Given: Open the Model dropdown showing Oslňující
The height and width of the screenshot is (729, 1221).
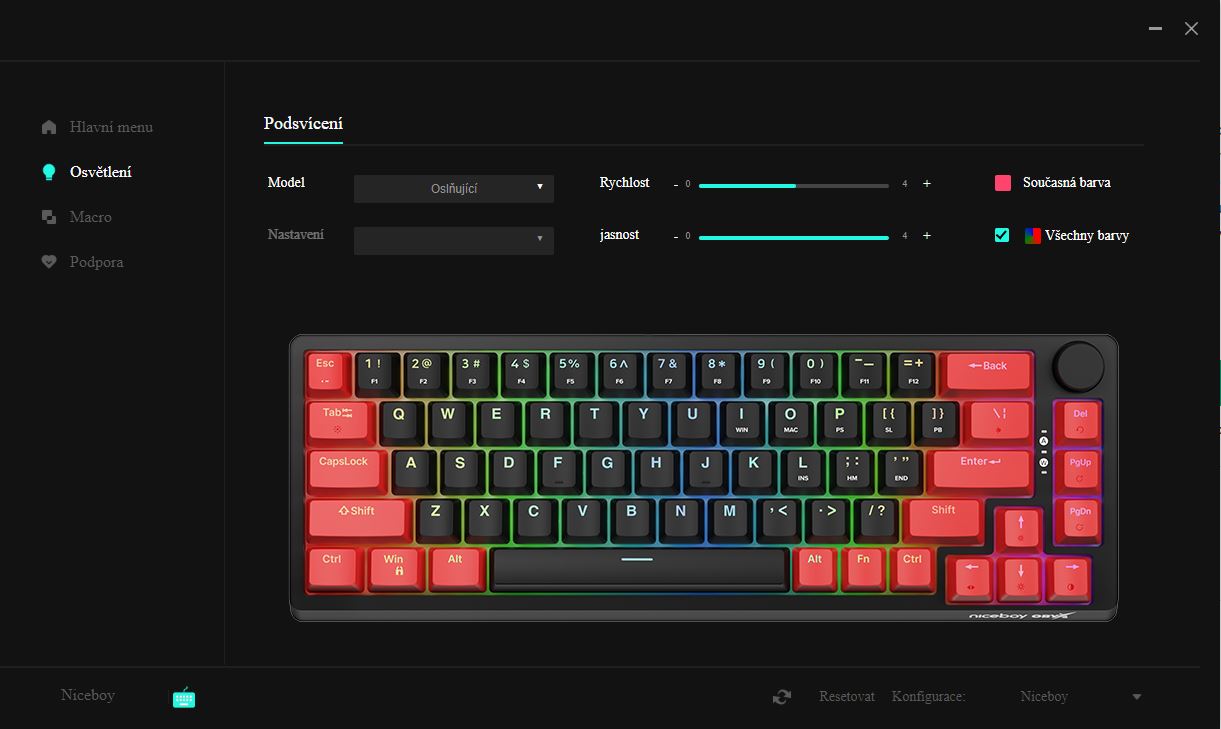Looking at the screenshot, I should 454,188.
